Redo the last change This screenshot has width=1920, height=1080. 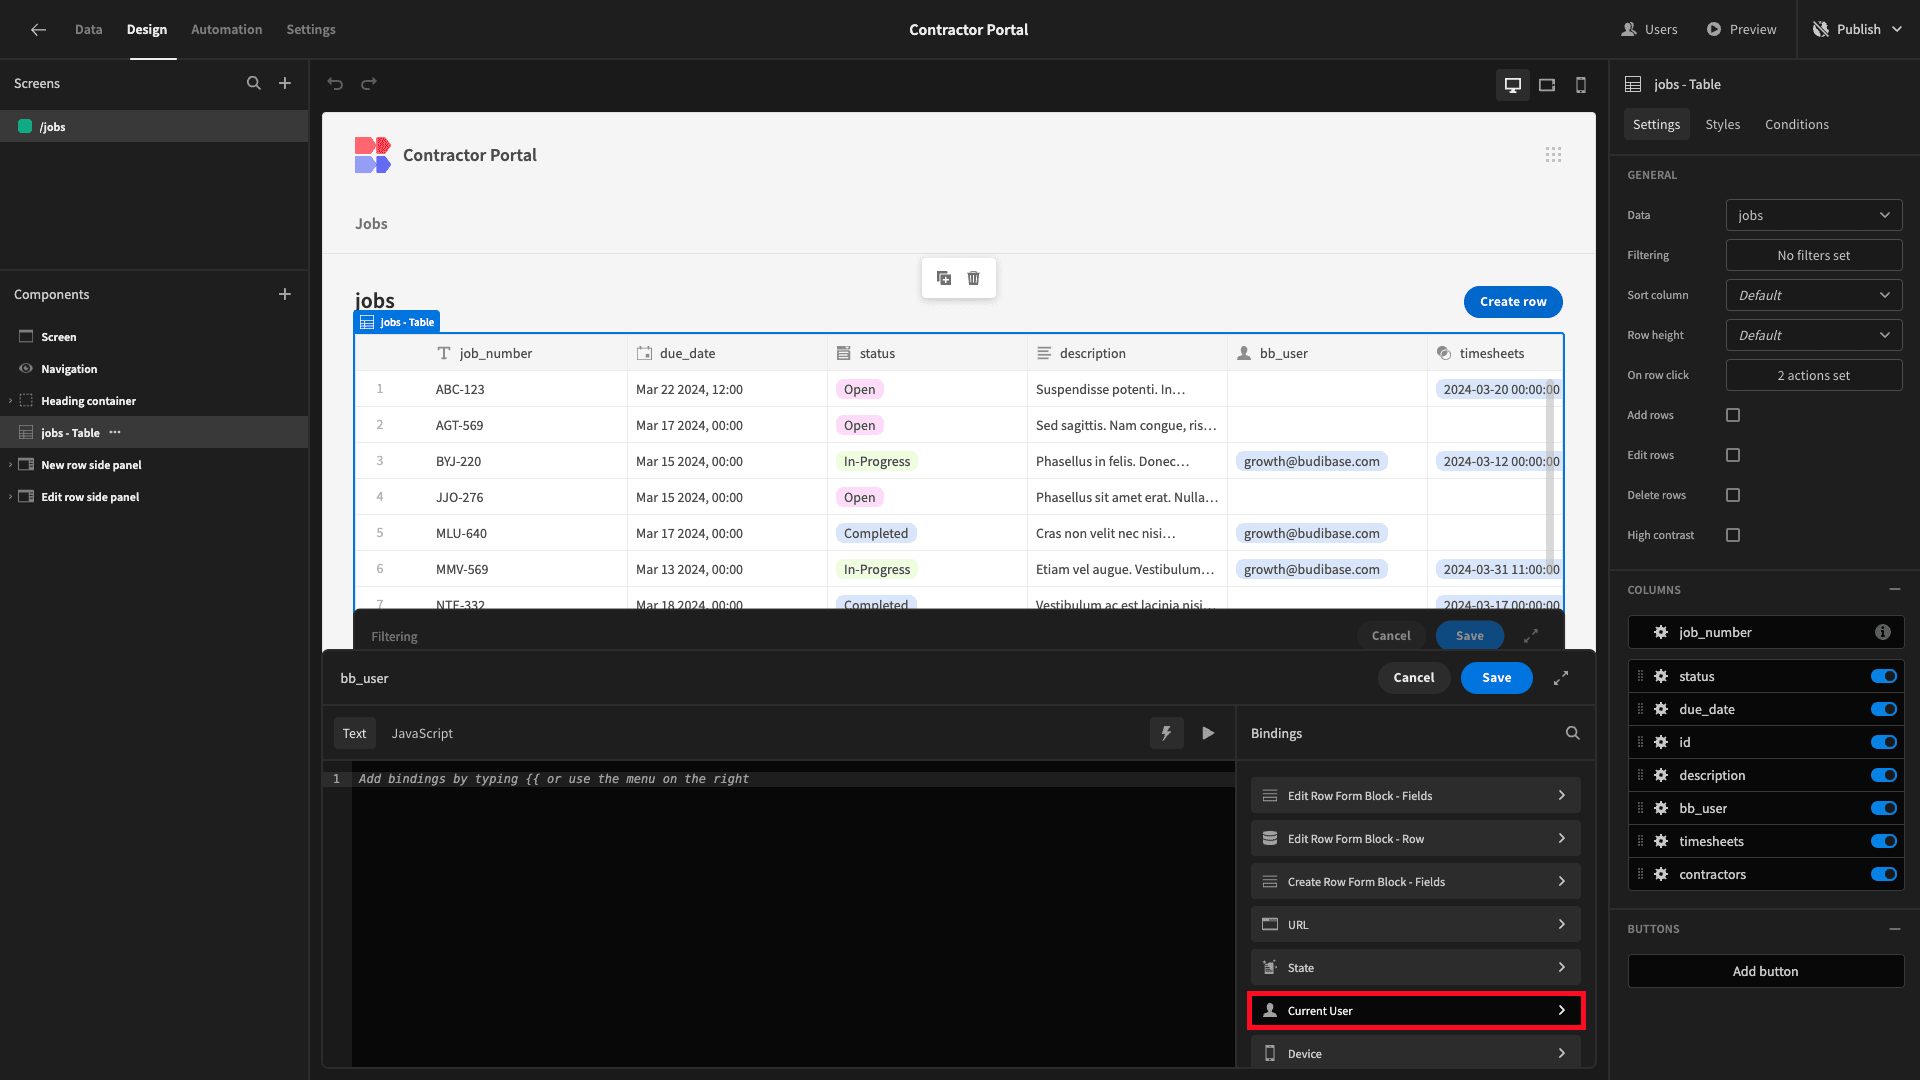(x=369, y=84)
